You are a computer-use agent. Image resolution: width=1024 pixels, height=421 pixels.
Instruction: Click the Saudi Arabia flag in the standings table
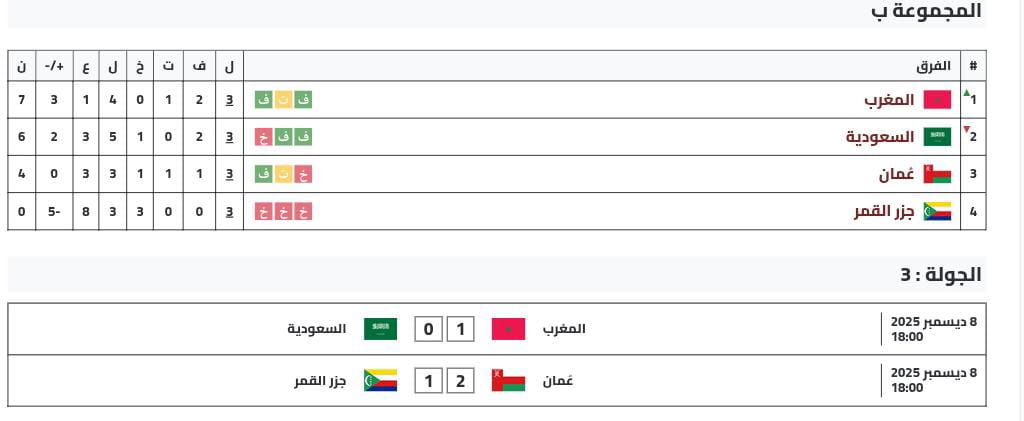(x=937, y=137)
